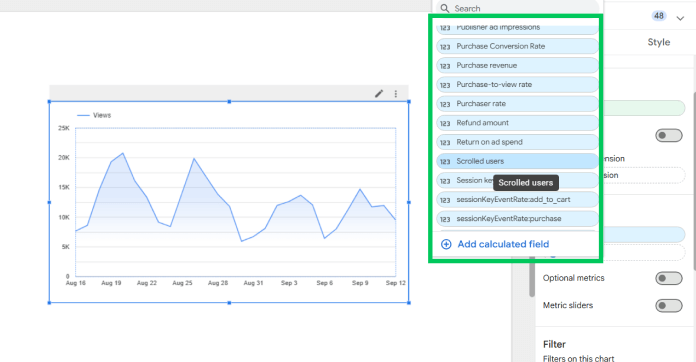Select the Refund amount metric
The image size is (696, 362).
pyautogui.click(x=517, y=123)
